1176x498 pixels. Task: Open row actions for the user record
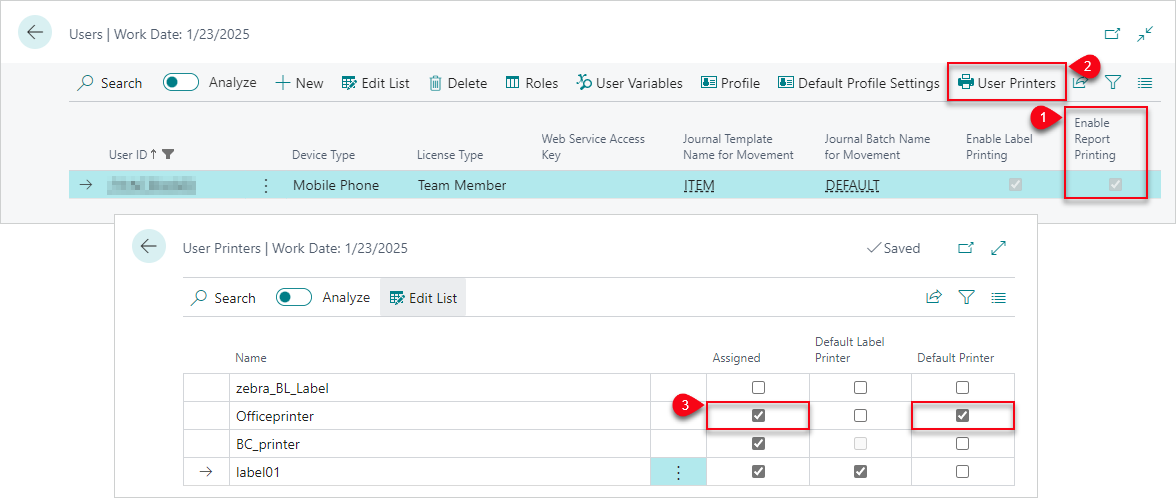tap(266, 185)
